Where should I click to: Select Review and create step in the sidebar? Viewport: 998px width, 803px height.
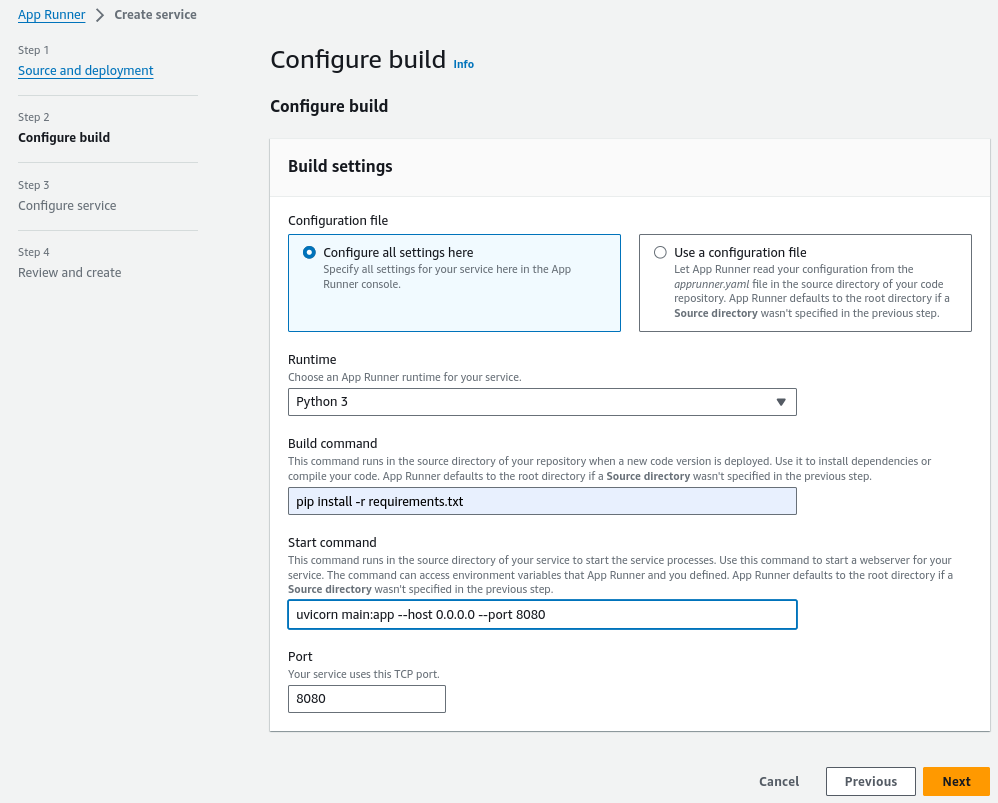coord(70,273)
